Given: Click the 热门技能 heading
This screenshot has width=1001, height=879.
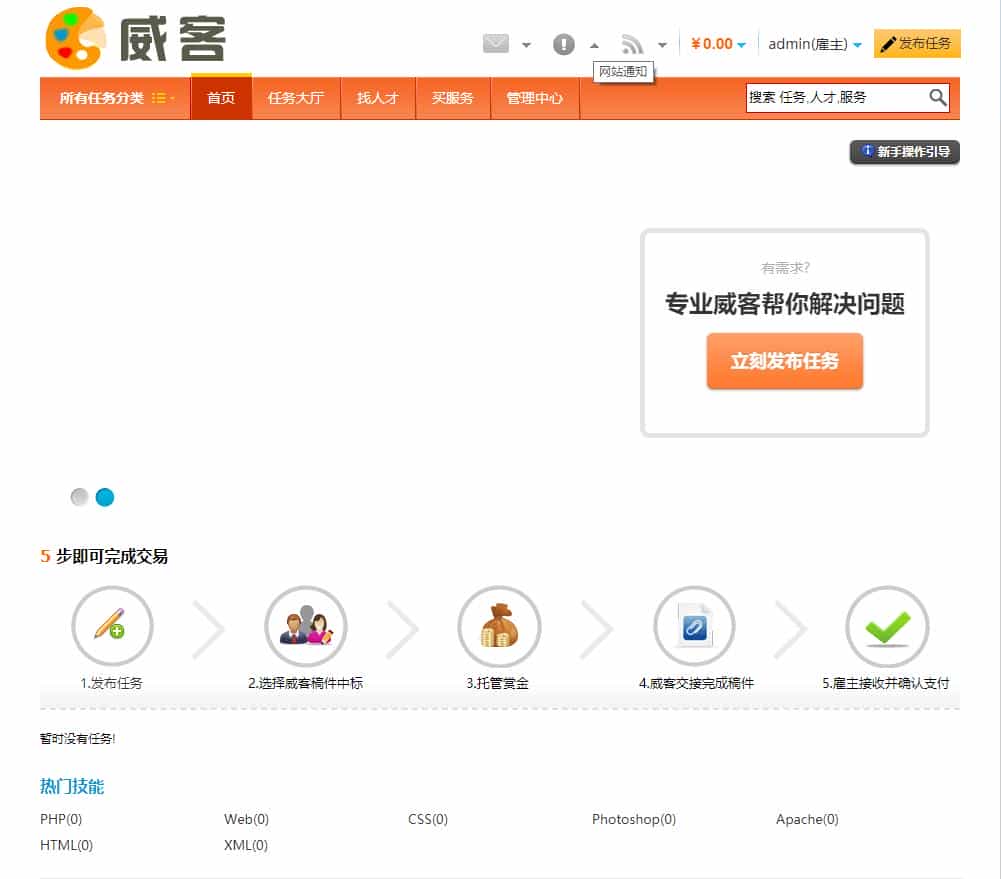Looking at the screenshot, I should 72,786.
